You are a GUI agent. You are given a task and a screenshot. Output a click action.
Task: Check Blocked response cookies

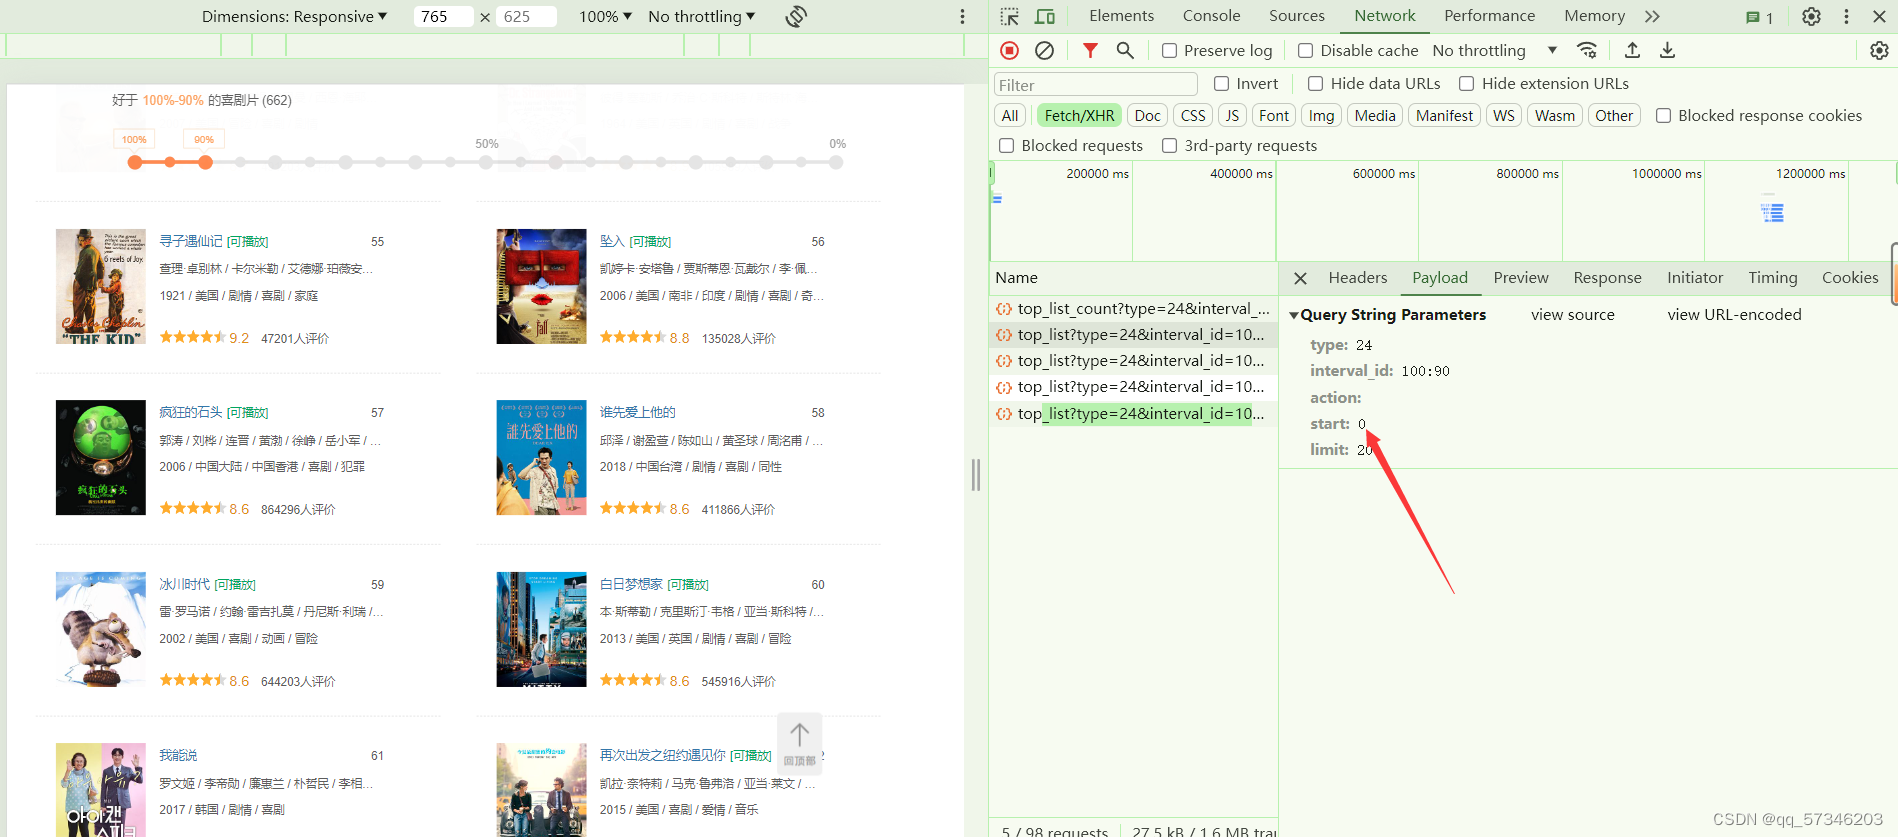(x=1663, y=115)
